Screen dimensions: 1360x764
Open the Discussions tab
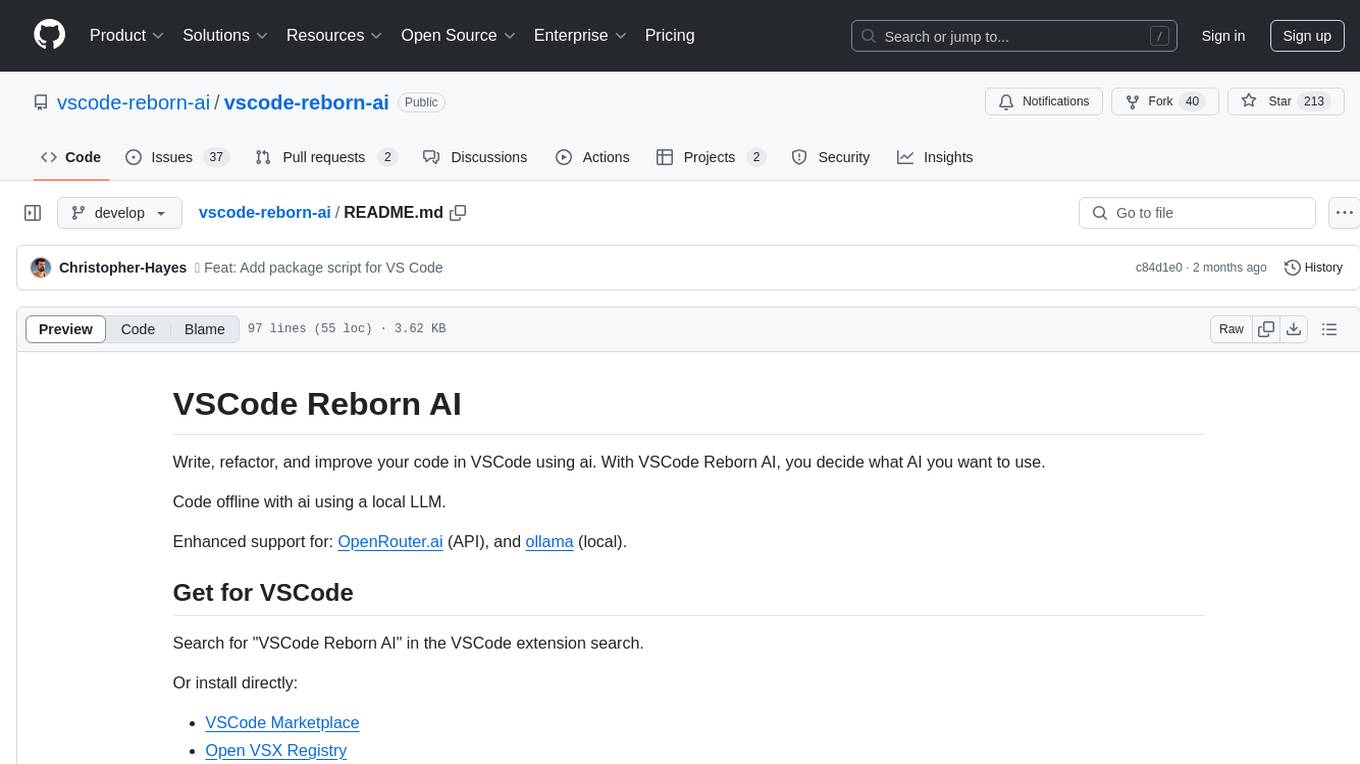click(475, 157)
